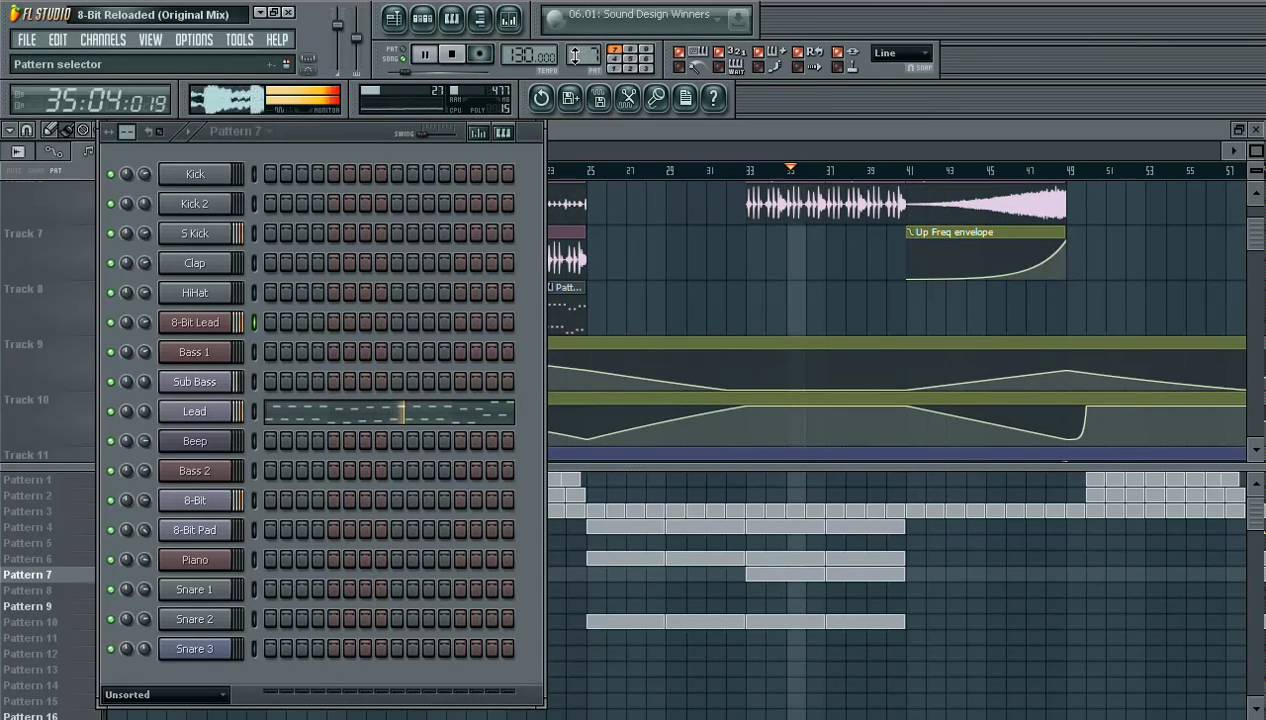Open the Pattern 7 dropdown in sequencer

(x=240, y=131)
